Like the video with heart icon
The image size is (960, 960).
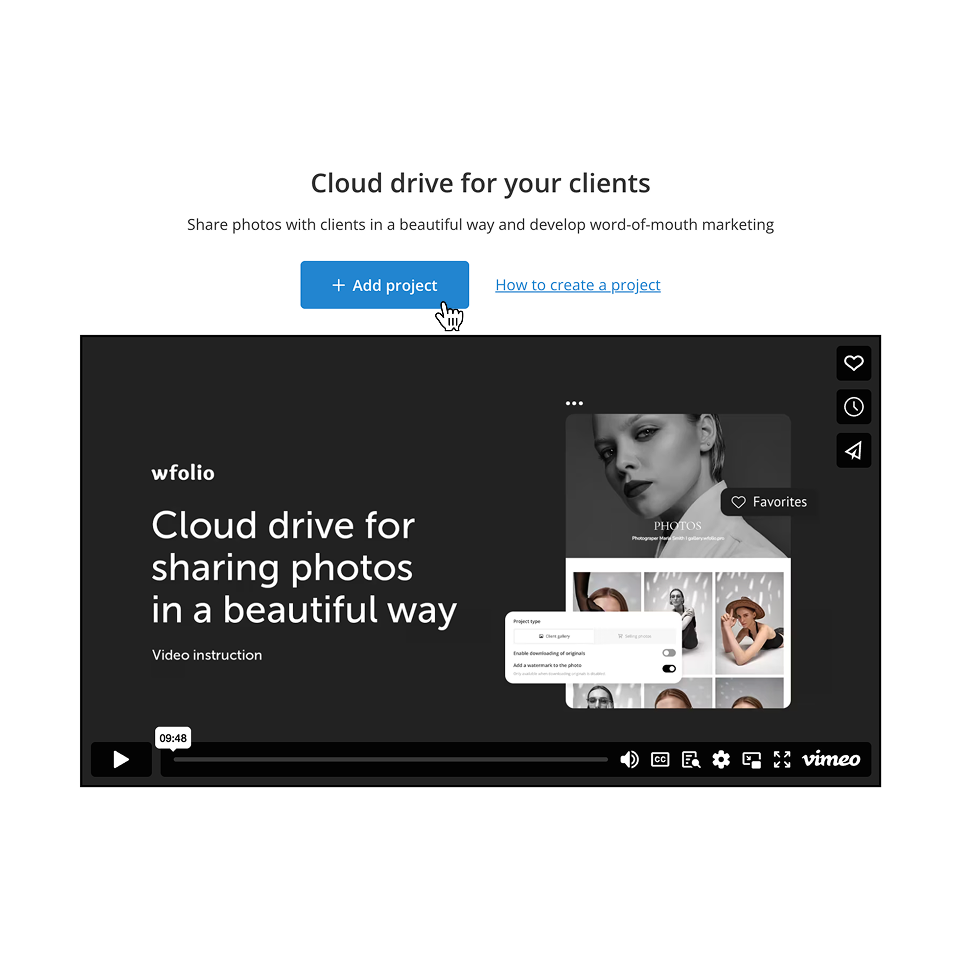(853, 363)
